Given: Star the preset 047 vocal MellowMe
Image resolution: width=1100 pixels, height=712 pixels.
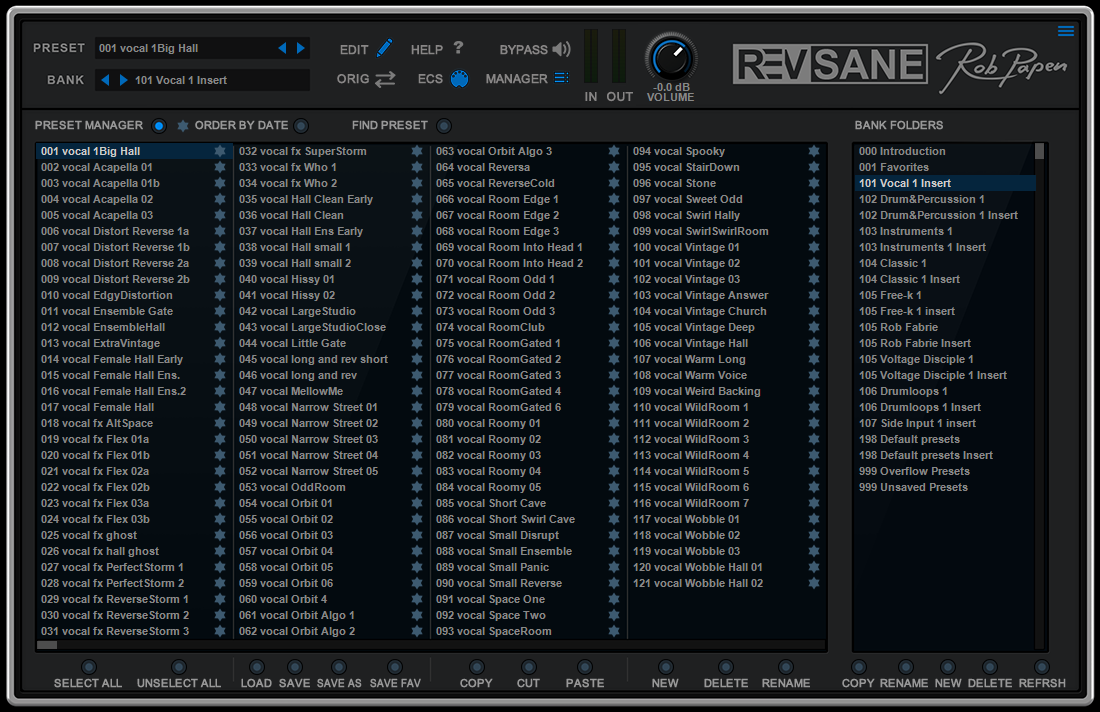Looking at the screenshot, I should (417, 391).
